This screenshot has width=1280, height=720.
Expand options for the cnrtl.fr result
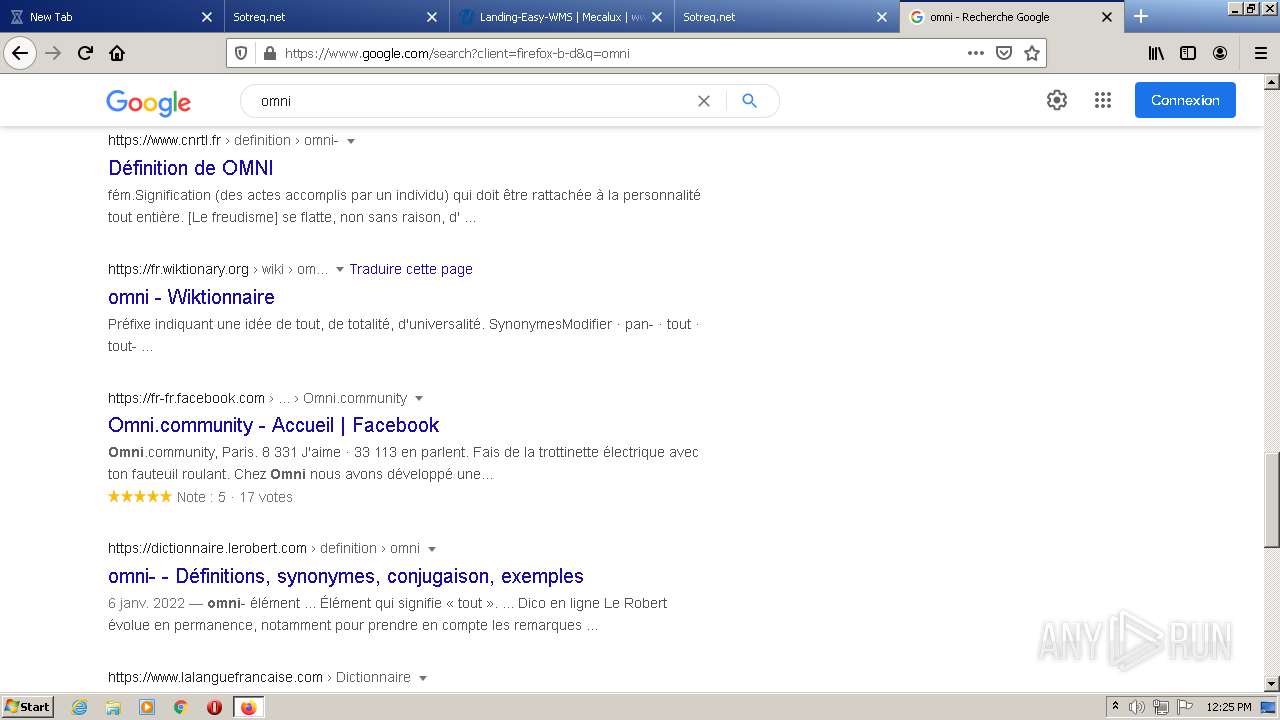tap(351, 141)
